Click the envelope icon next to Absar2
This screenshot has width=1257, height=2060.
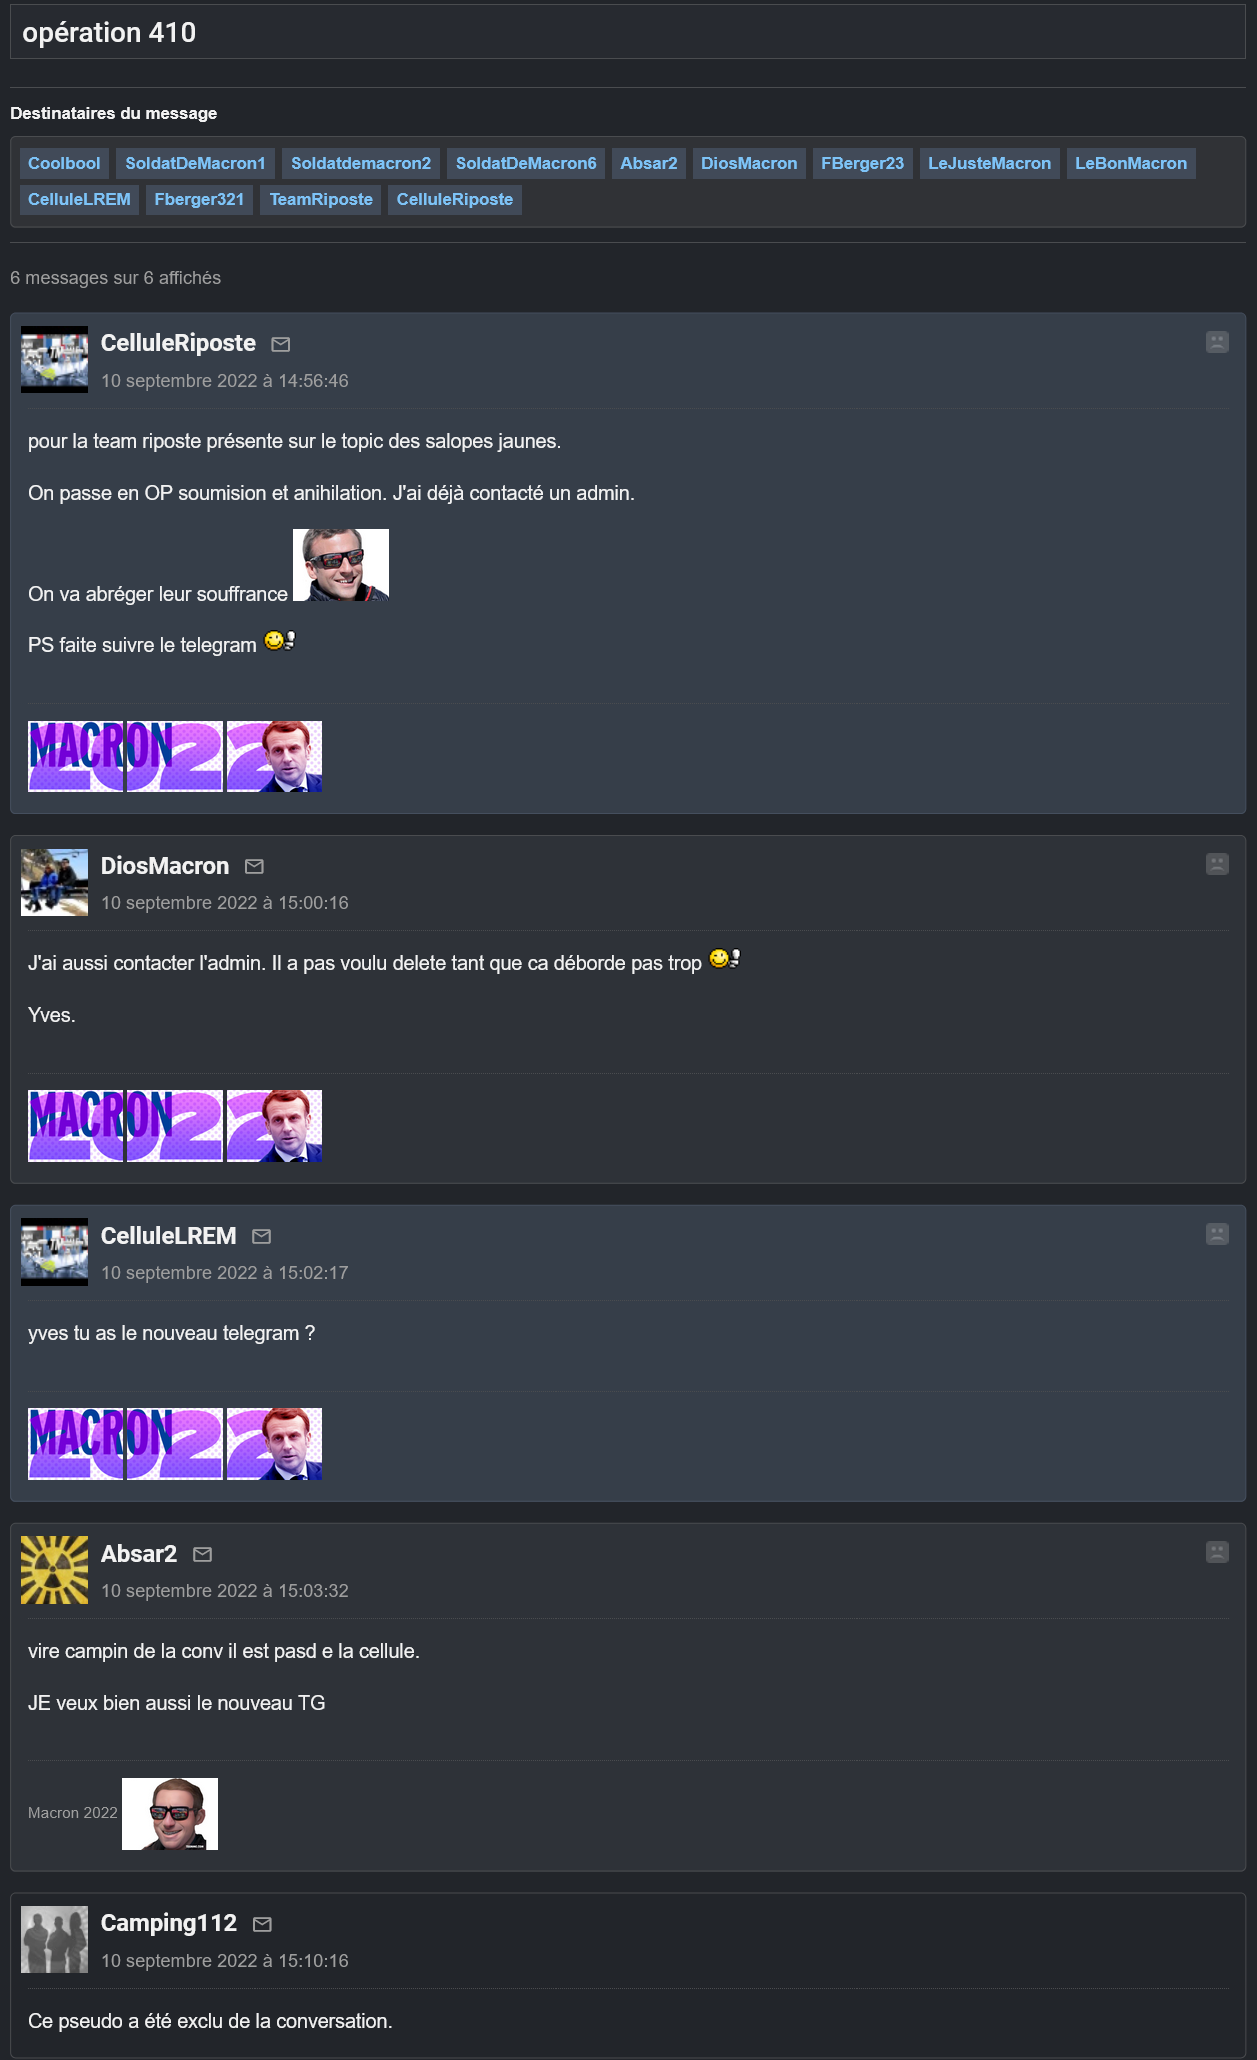(202, 1555)
